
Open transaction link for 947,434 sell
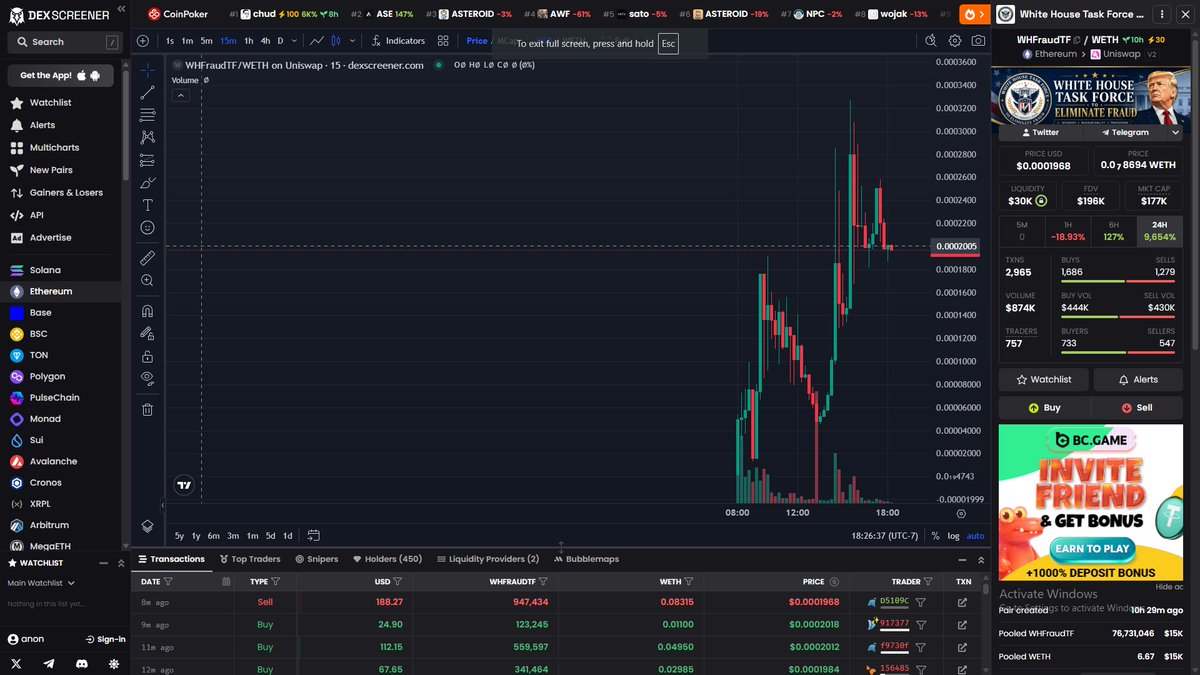(962, 602)
